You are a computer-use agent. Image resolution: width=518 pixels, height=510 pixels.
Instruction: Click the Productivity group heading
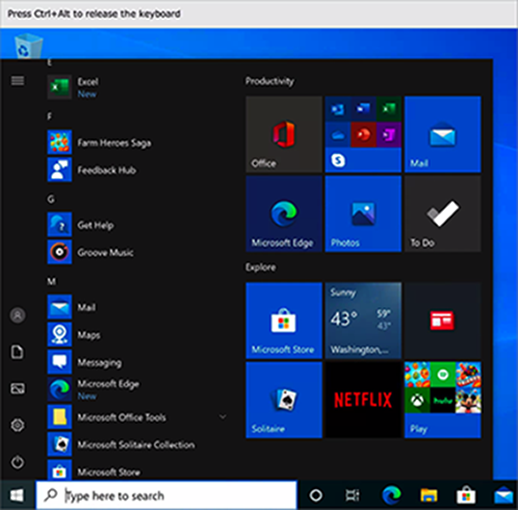[270, 81]
